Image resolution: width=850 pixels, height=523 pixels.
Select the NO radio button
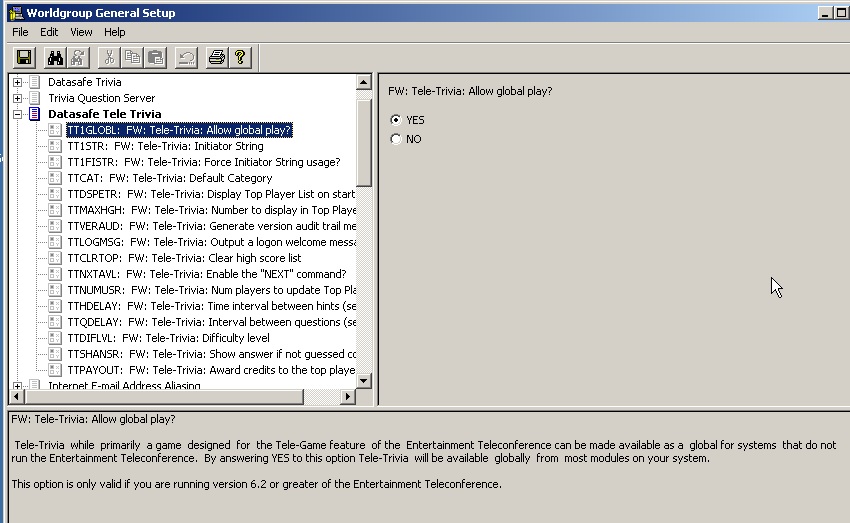coord(396,139)
